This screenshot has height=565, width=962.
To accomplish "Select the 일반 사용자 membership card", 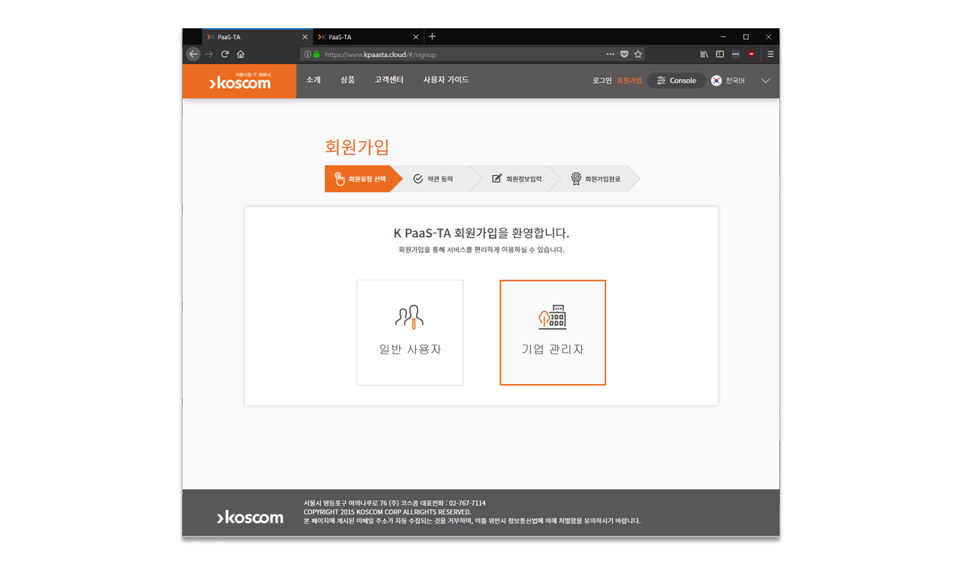I will (x=410, y=332).
